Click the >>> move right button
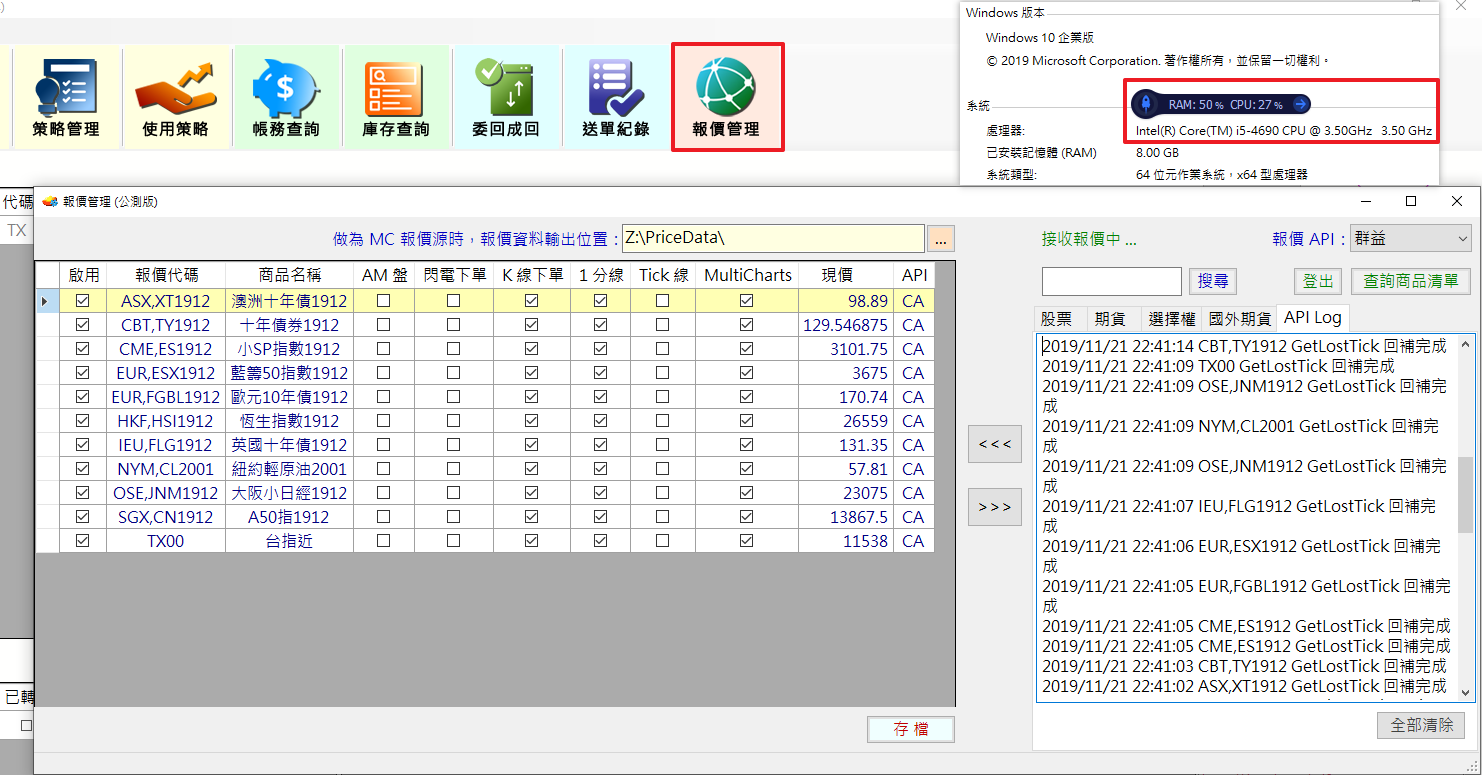Image resolution: width=1482 pixels, height=775 pixels. pos(995,507)
